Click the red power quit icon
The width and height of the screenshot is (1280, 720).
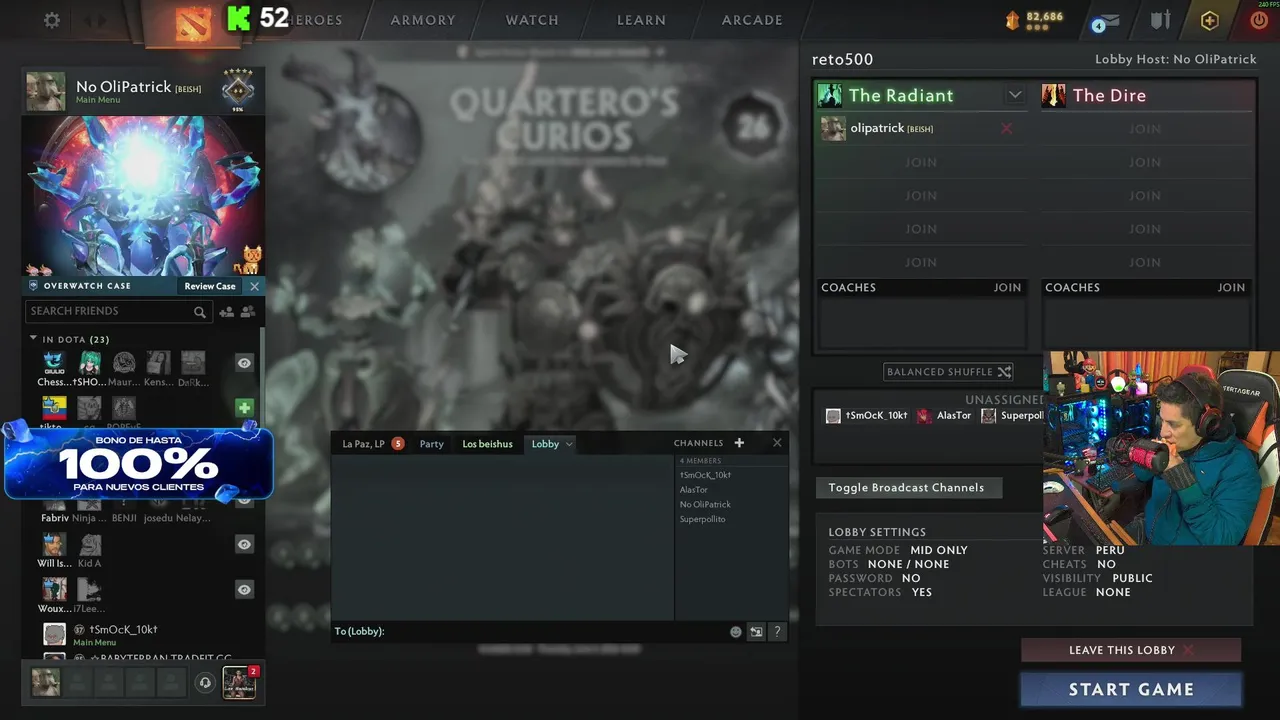pos(1259,20)
